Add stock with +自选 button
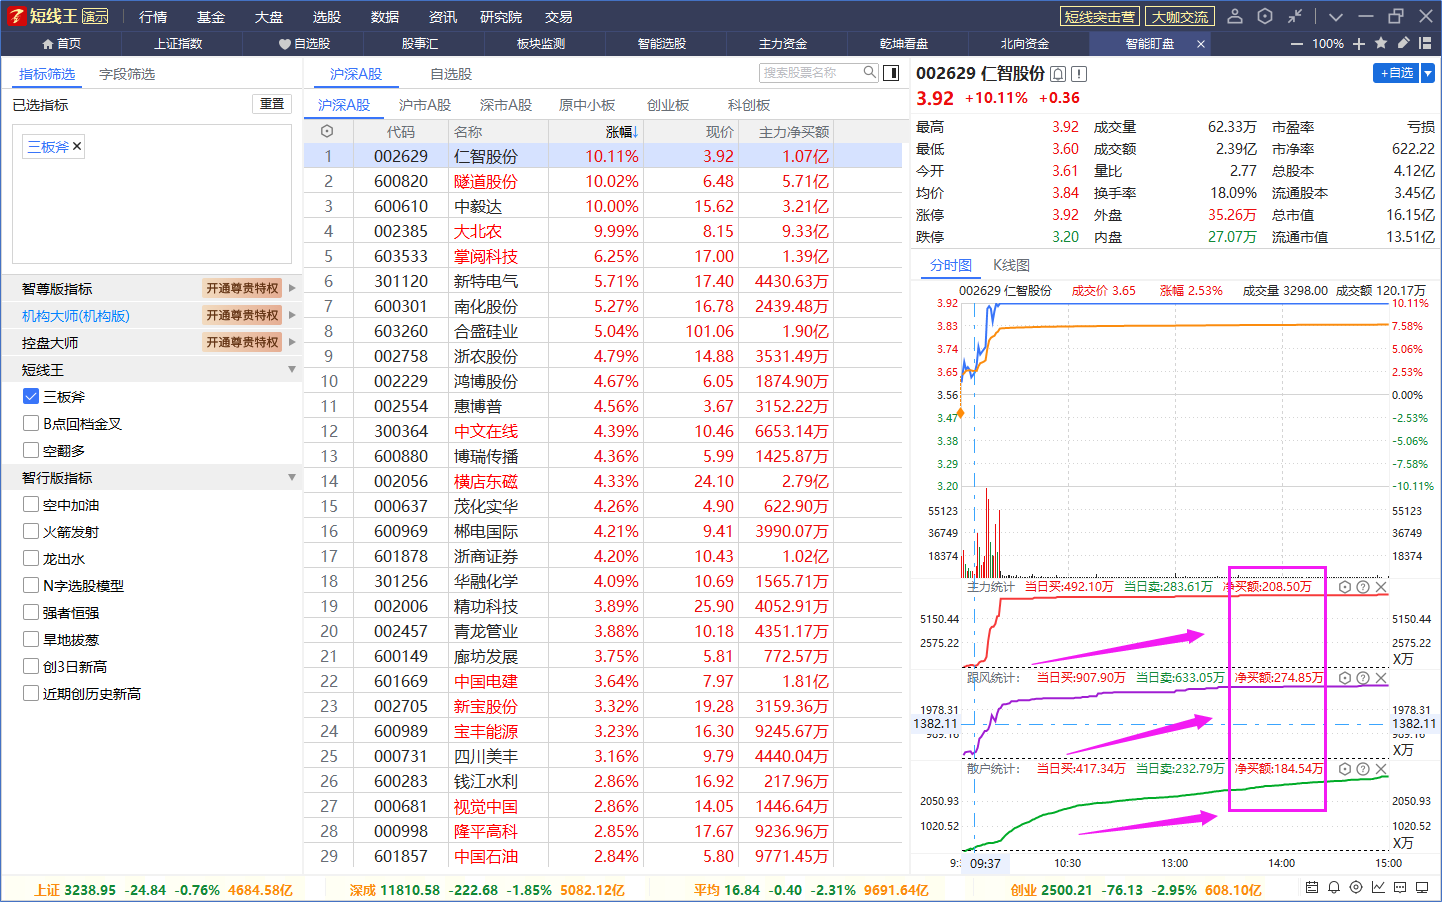 [1397, 73]
